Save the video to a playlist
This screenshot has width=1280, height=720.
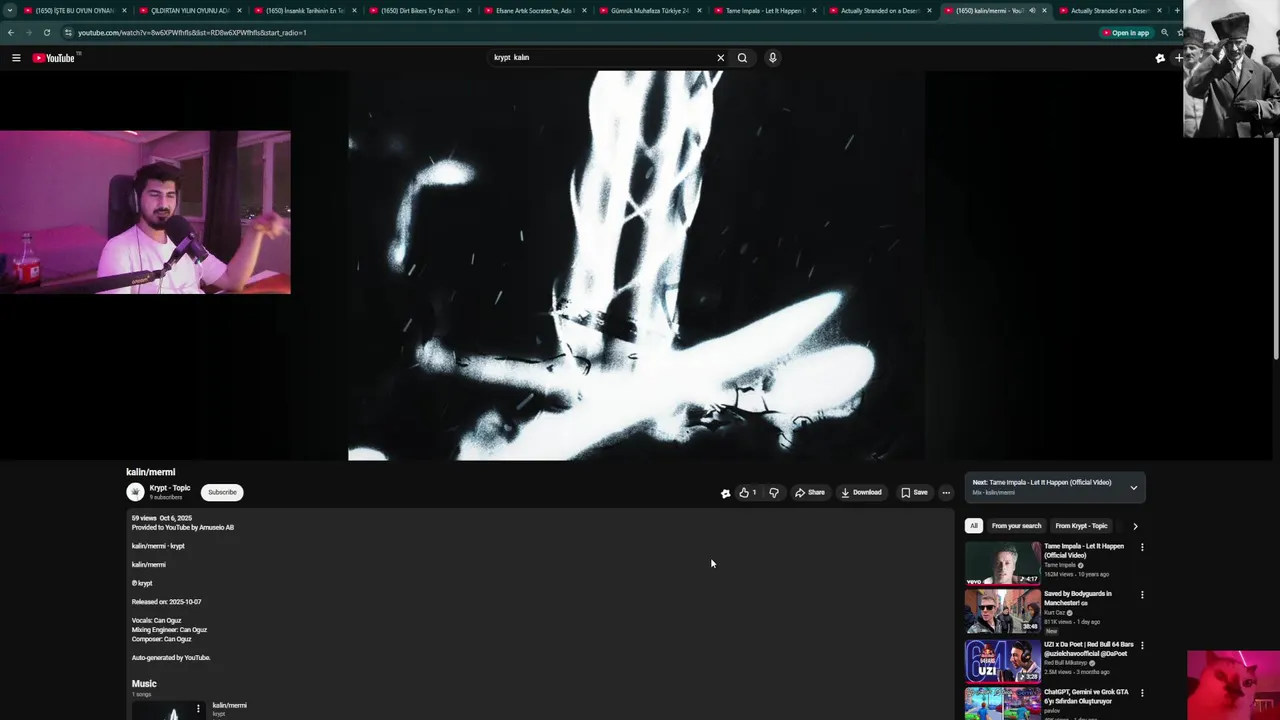pos(914,492)
